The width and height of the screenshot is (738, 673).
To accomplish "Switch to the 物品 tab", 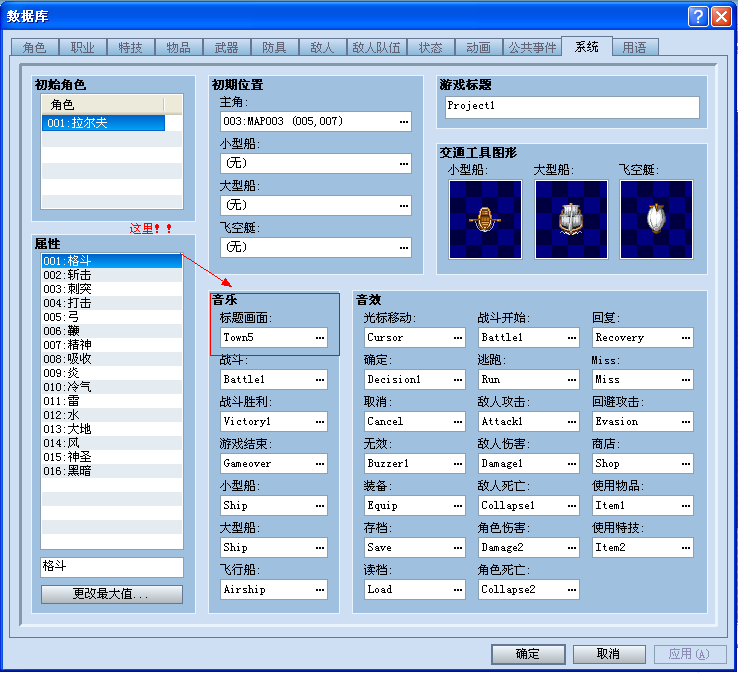I will pyautogui.click(x=179, y=48).
